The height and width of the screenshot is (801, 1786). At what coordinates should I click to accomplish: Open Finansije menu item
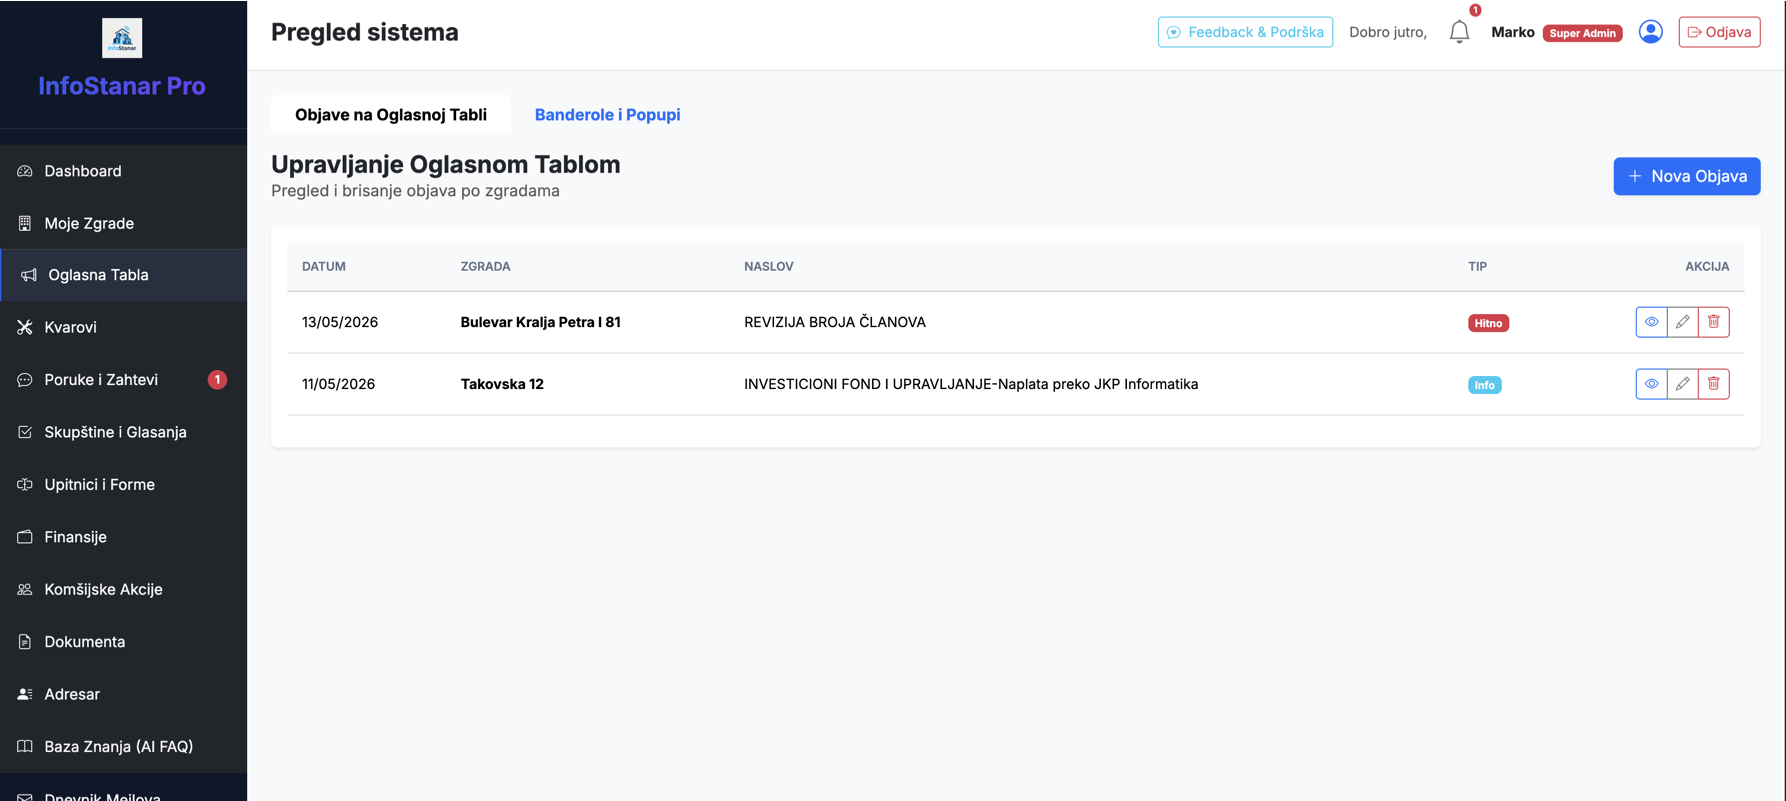click(123, 537)
